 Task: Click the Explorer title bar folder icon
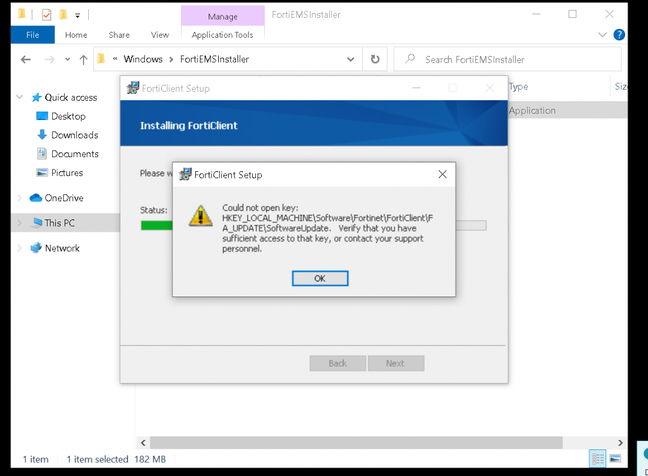click(21, 15)
